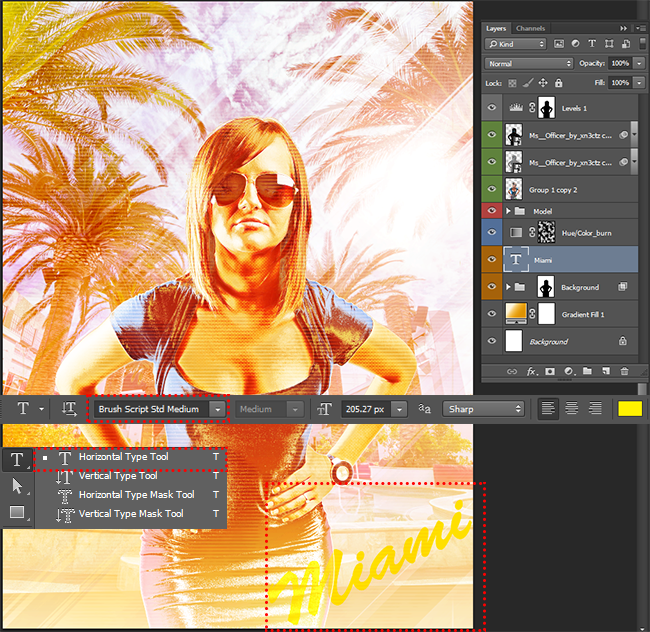The height and width of the screenshot is (632, 650).
Task: Expand the Model layer group
Action: [x=509, y=211]
